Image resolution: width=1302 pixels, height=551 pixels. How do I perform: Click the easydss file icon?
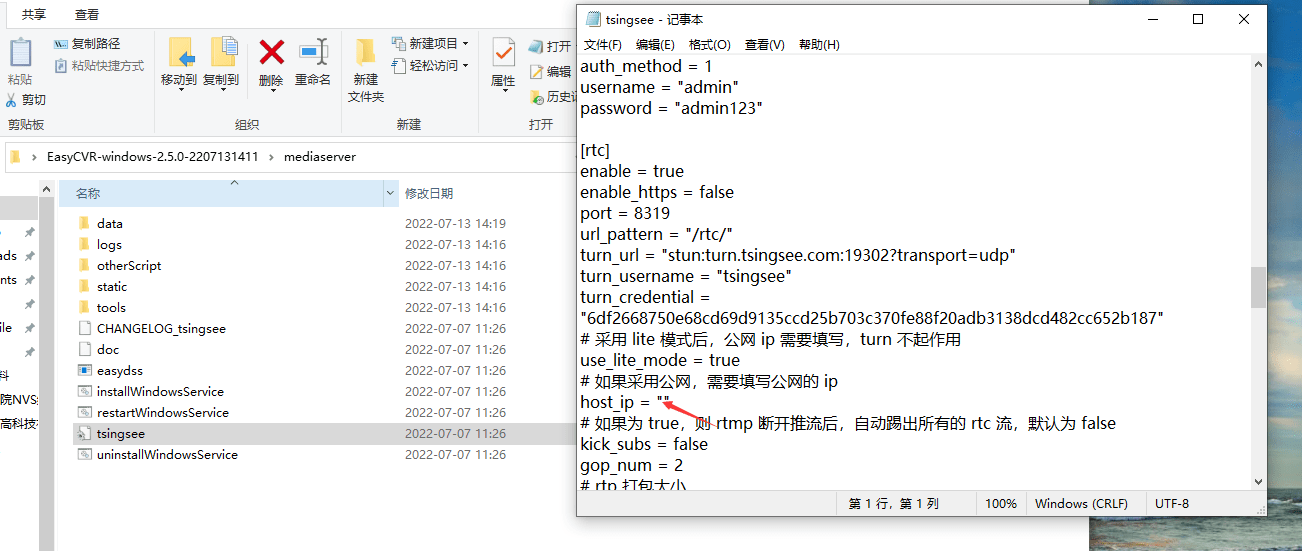tap(84, 371)
